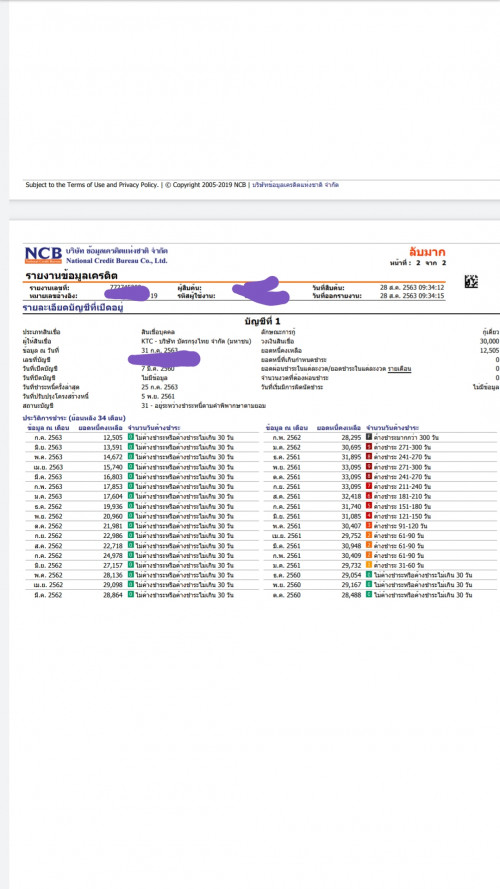Click the underlined รายเดือน text
The height and width of the screenshot is (889, 500).
pos(400,369)
